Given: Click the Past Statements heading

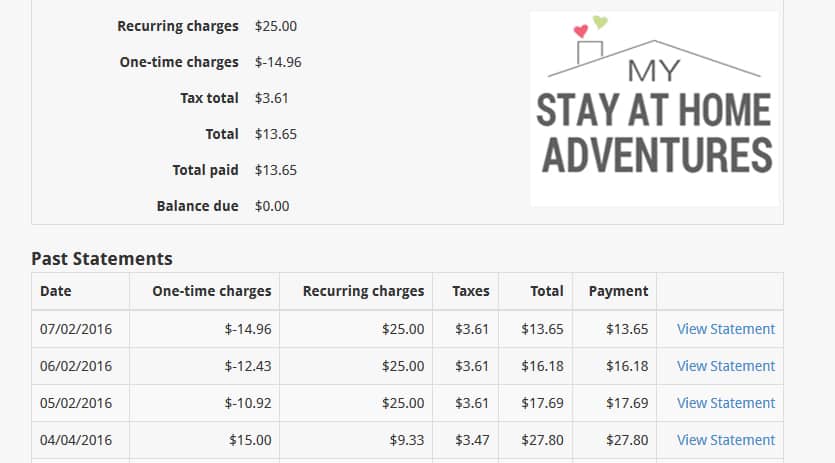Looking at the screenshot, I should click(x=102, y=258).
